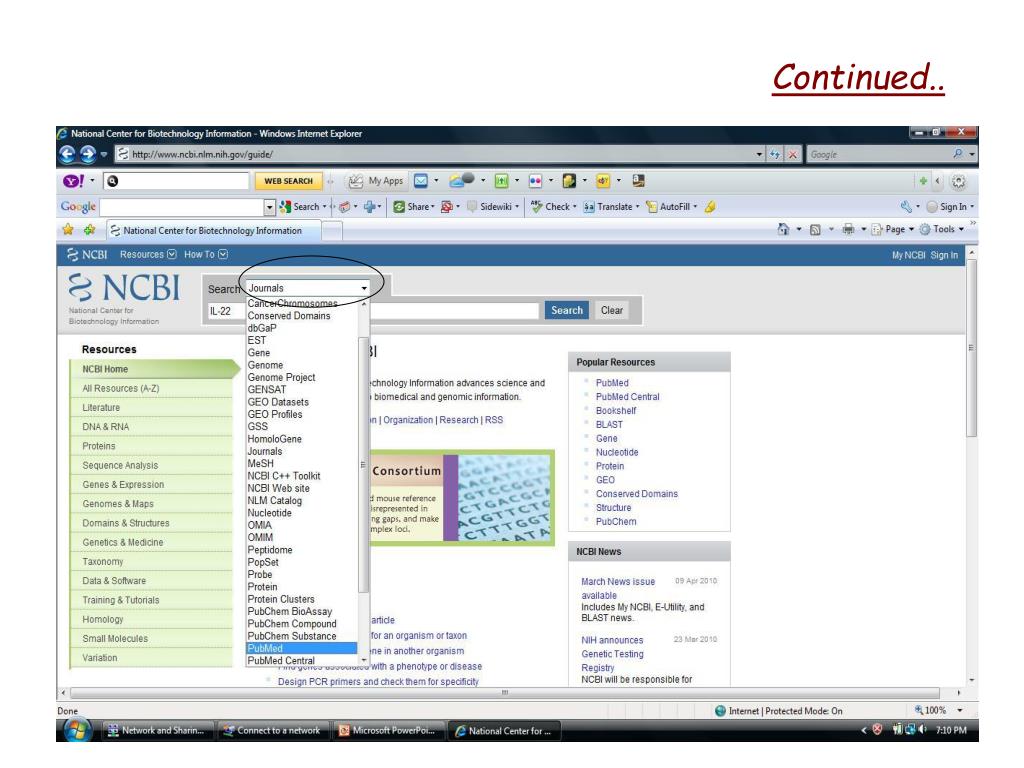Click the URL address bar
The image size is (1024, 768).
pyautogui.click(x=434, y=155)
